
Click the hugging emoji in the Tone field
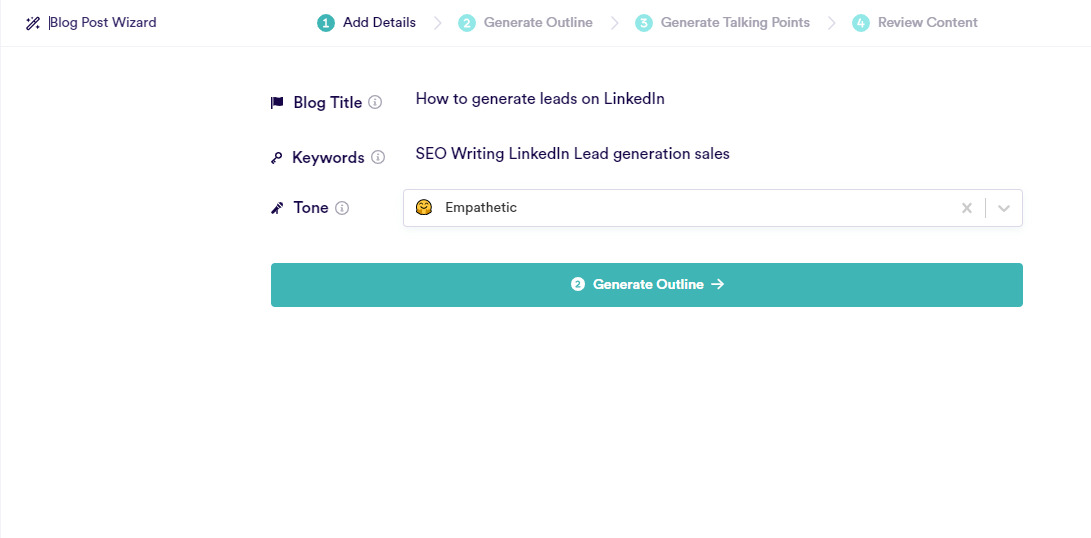coord(424,207)
